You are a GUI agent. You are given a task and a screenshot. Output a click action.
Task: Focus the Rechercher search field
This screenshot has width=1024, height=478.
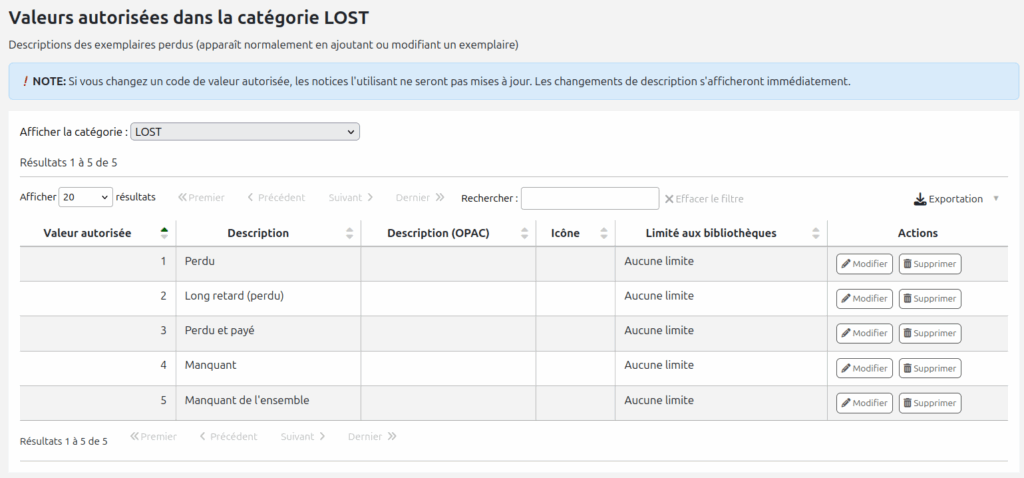tap(590, 199)
